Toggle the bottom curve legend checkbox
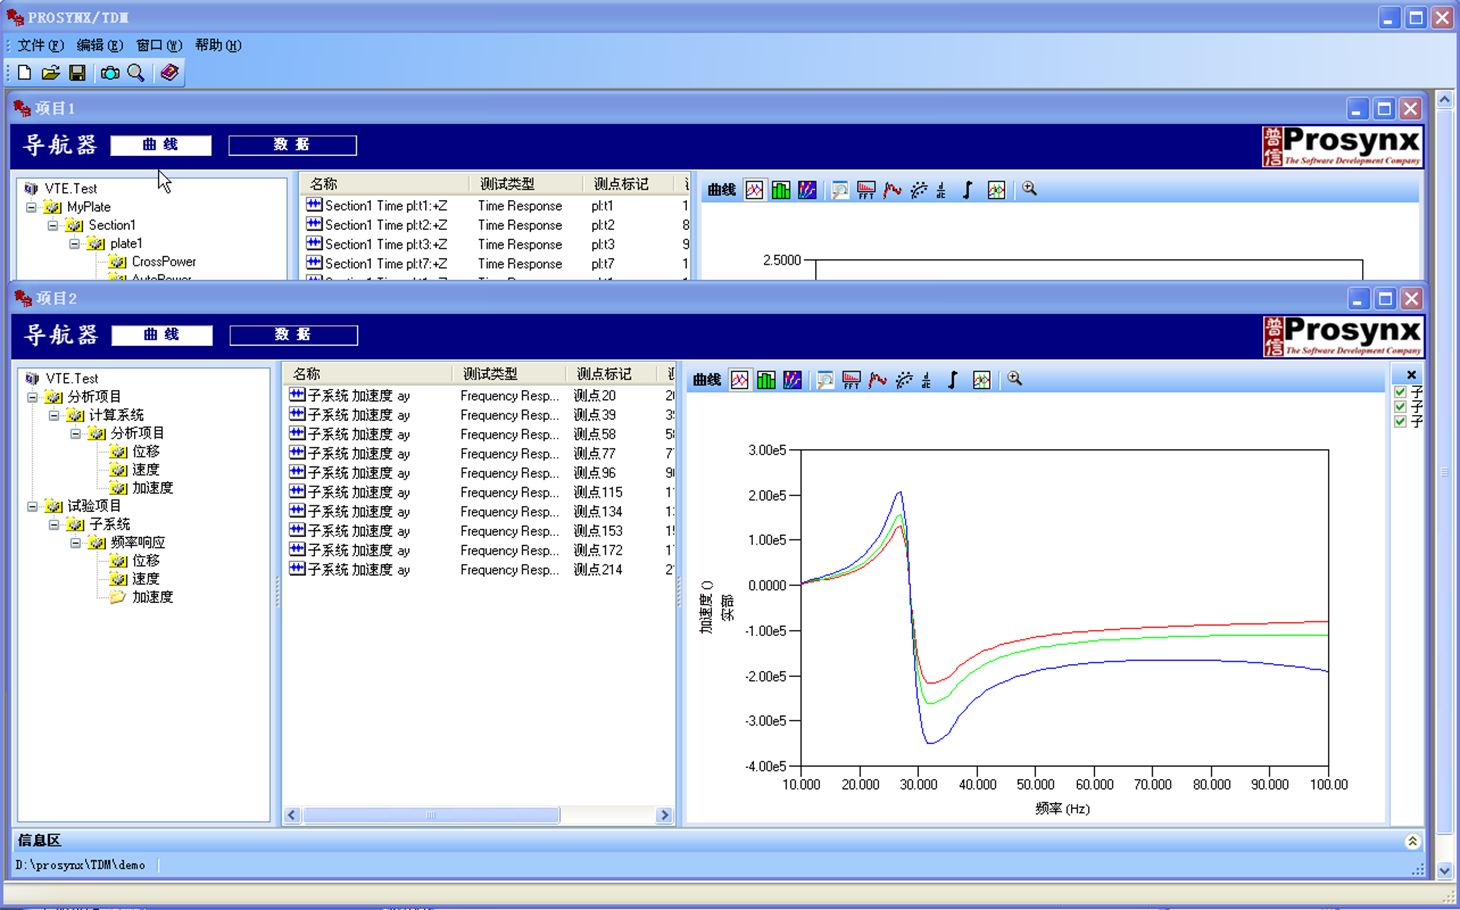 [1400, 421]
